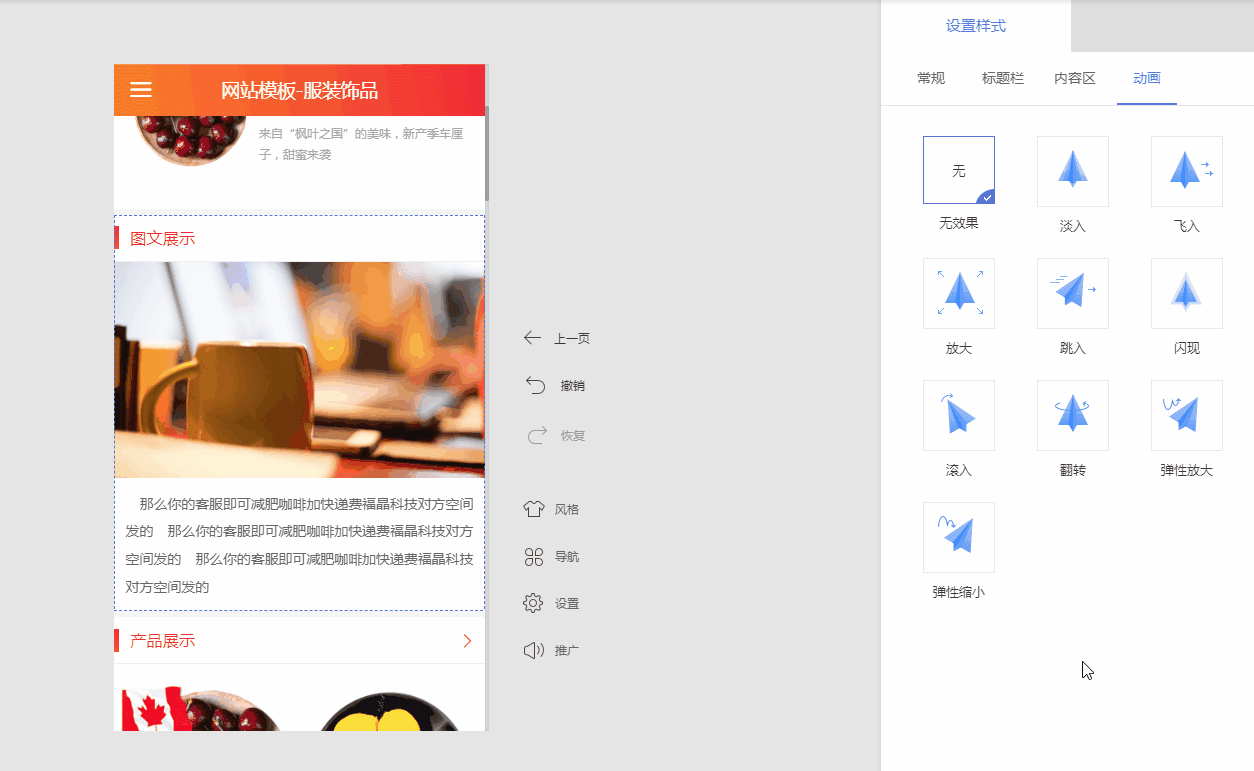Click the 飞入 caption text
This screenshot has height=771, width=1254.
[1187, 226]
